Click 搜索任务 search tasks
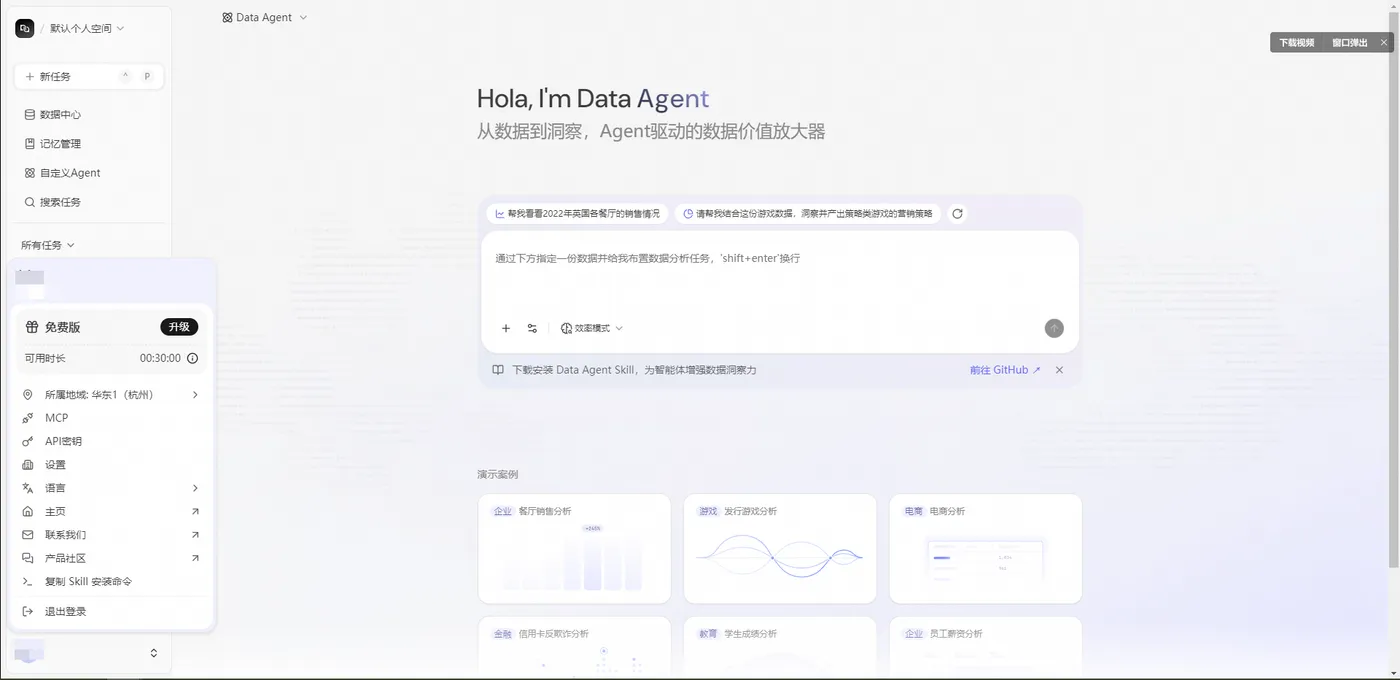This screenshot has width=1400, height=680. (89, 202)
